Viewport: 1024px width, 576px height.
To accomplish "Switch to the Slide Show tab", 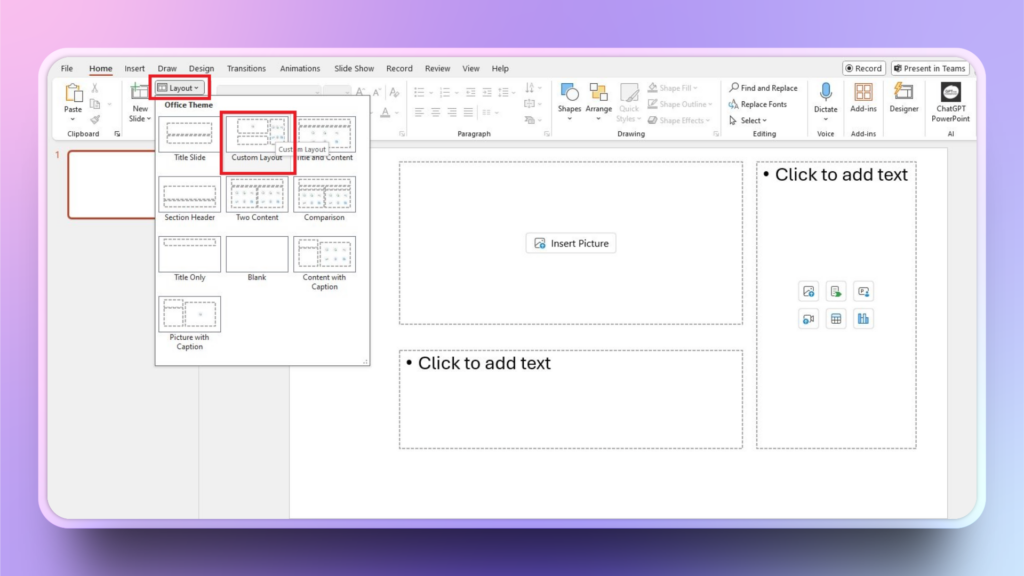I will (x=354, y=68).
